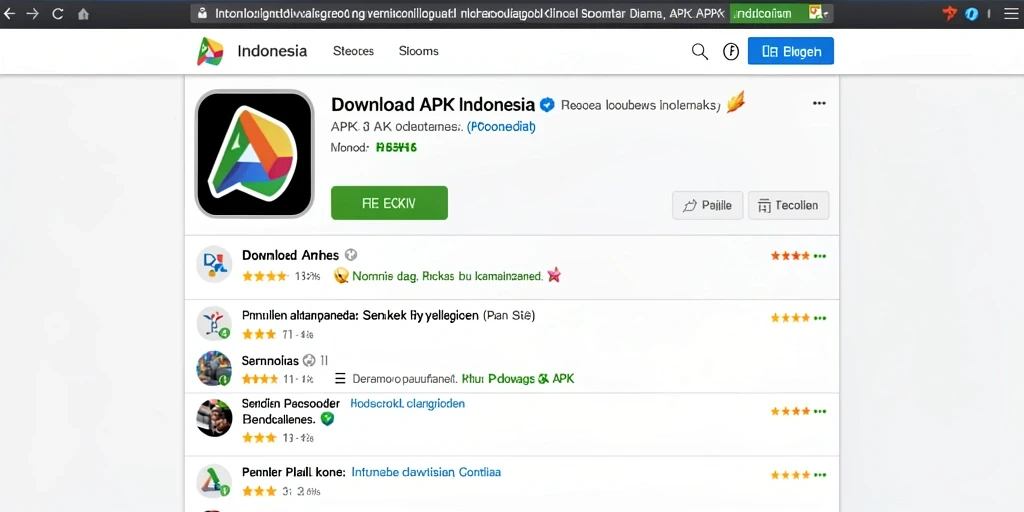Open the Steoces nav tab
Image resolution: width=1024 pixels, height=512 pixels.
pyautogui.click(x=353, y=51)
